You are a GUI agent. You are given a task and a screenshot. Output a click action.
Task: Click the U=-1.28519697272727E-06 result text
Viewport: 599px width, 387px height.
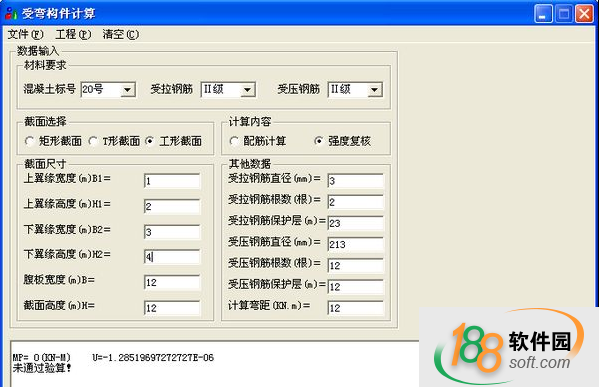153,358
